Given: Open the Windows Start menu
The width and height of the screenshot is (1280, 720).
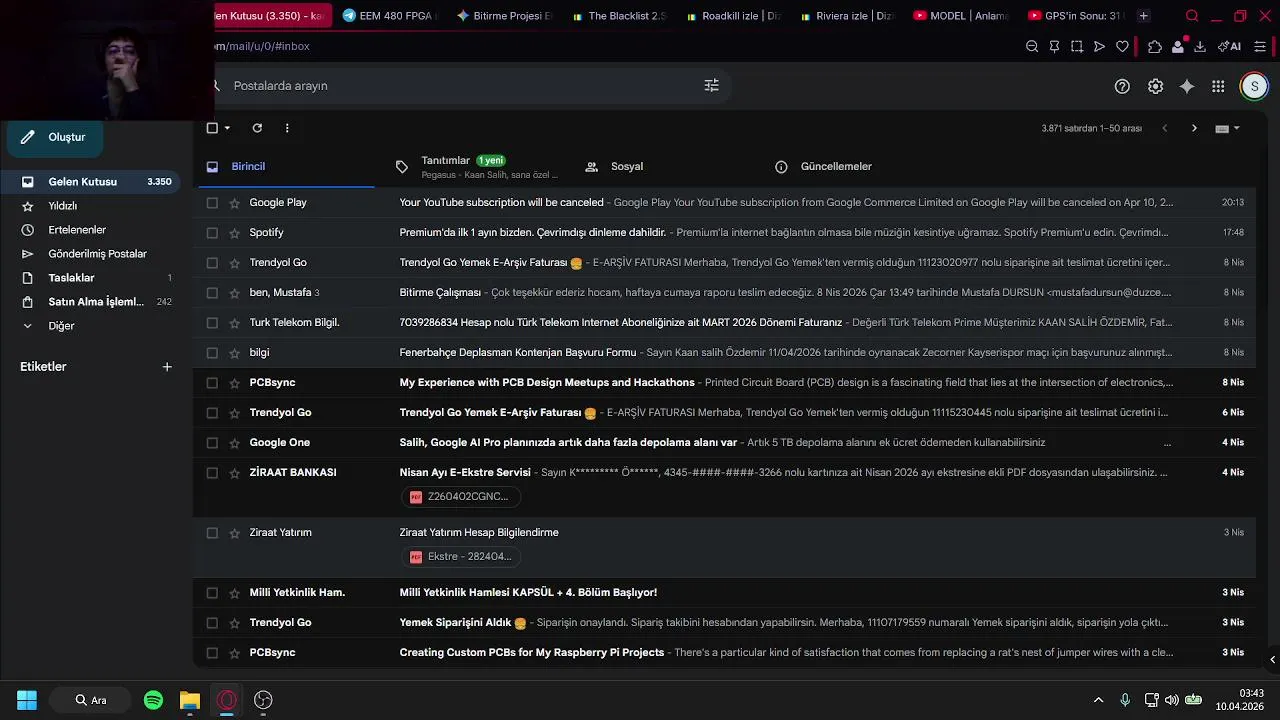Looking at the screenshot, I should pyautogui.click(x=27, y=700).
